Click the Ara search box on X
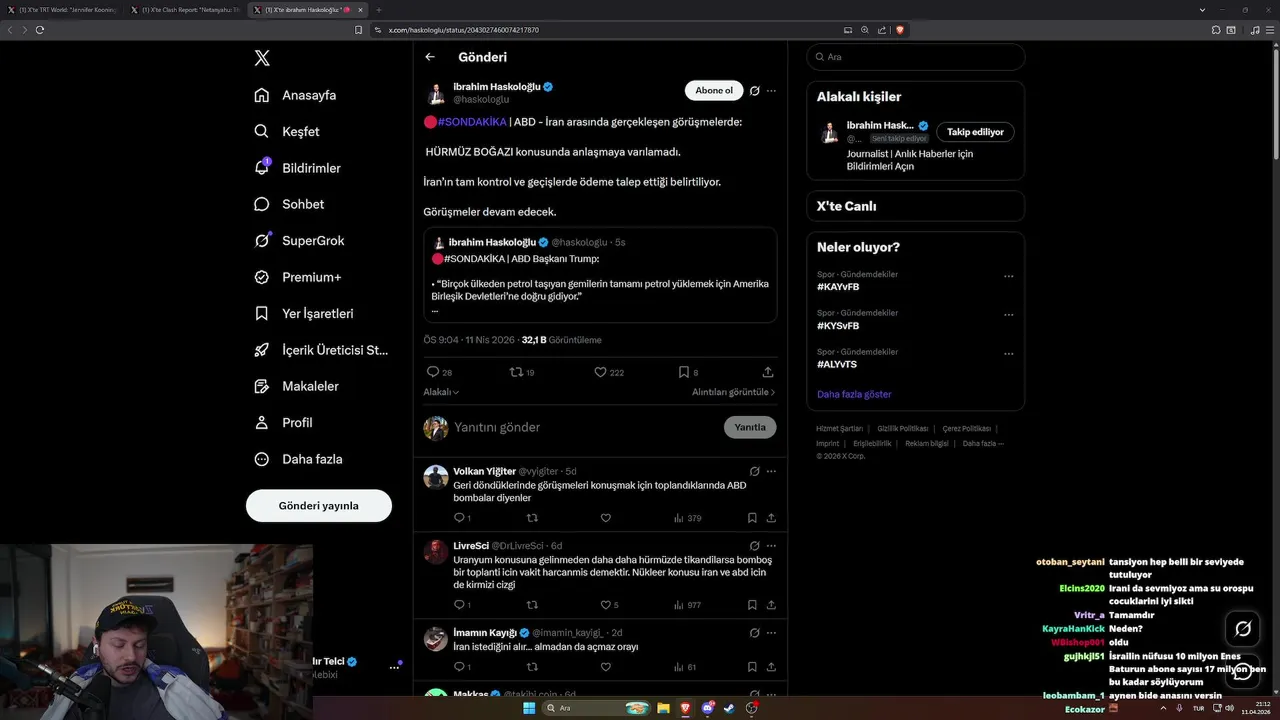1280x720 pixels. pyautogui.click(x=916, y=57)
